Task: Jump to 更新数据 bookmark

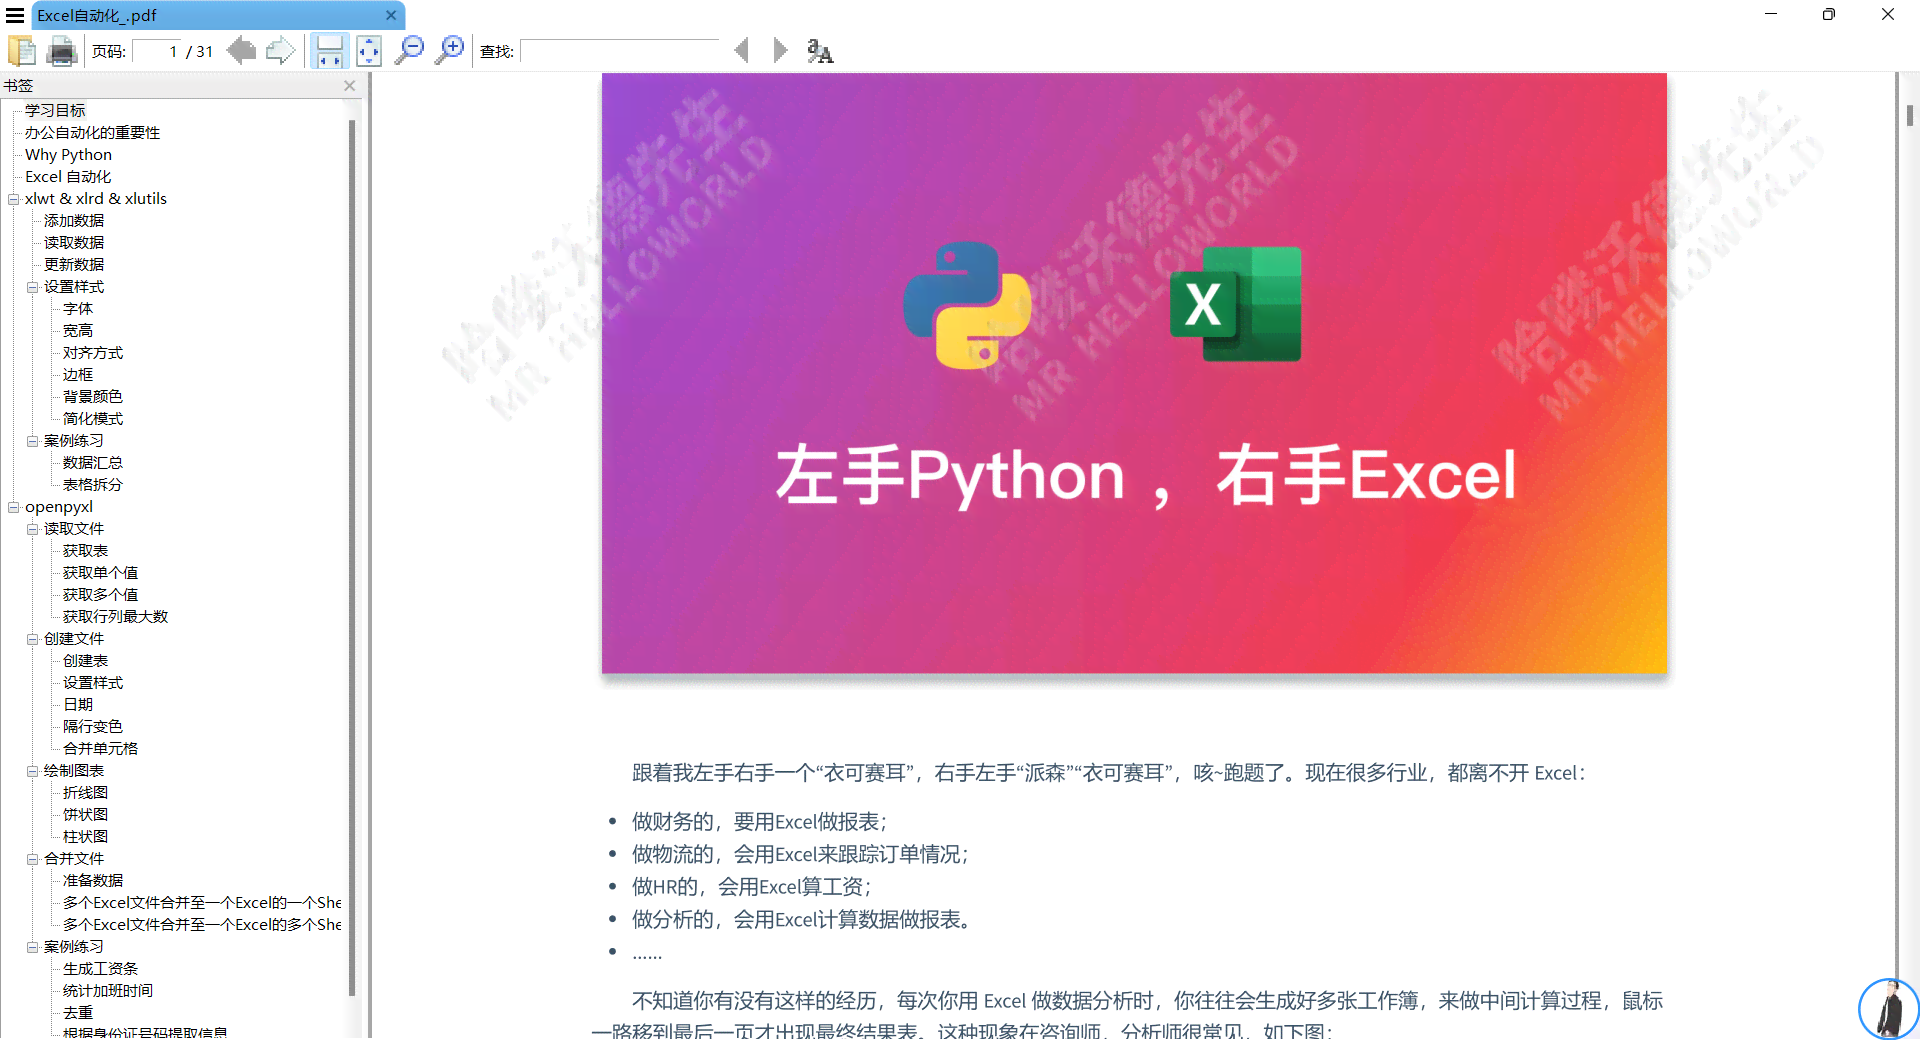Action: tap(74, 265)
